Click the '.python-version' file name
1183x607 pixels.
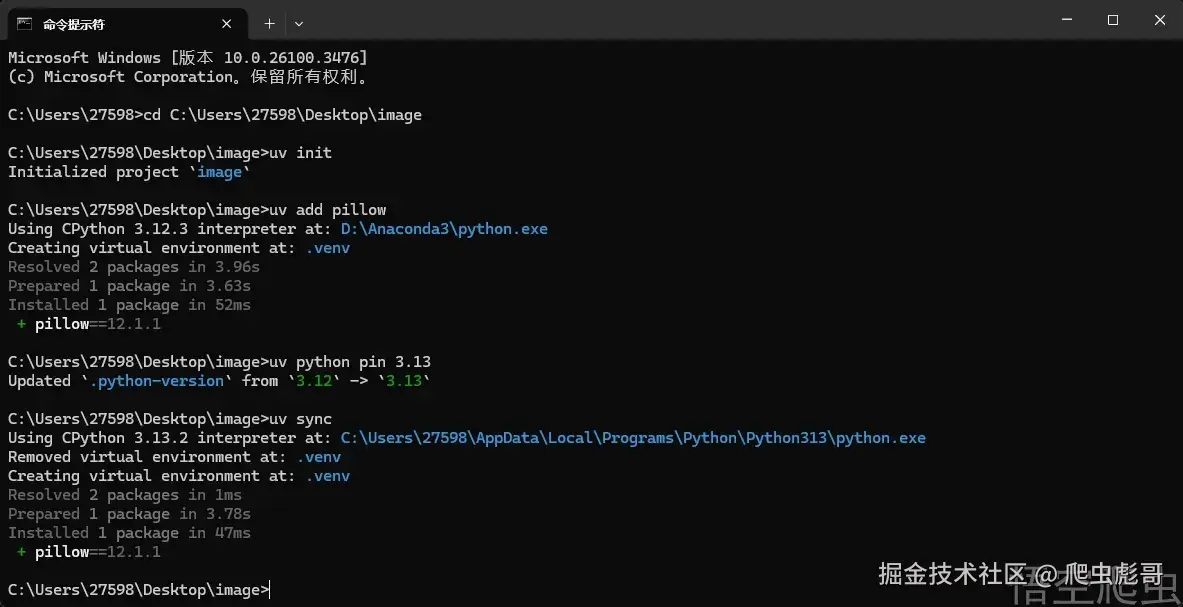157,381
